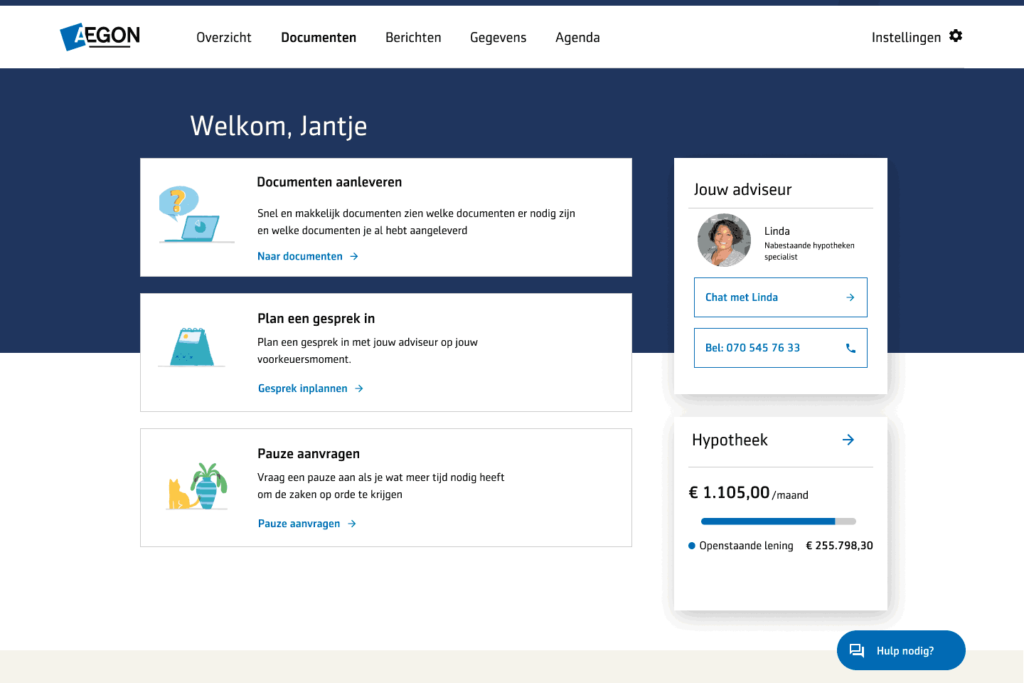Follow the Naar documenten link
Viewport: 1024px width, 683px height.
coord(298,256)
